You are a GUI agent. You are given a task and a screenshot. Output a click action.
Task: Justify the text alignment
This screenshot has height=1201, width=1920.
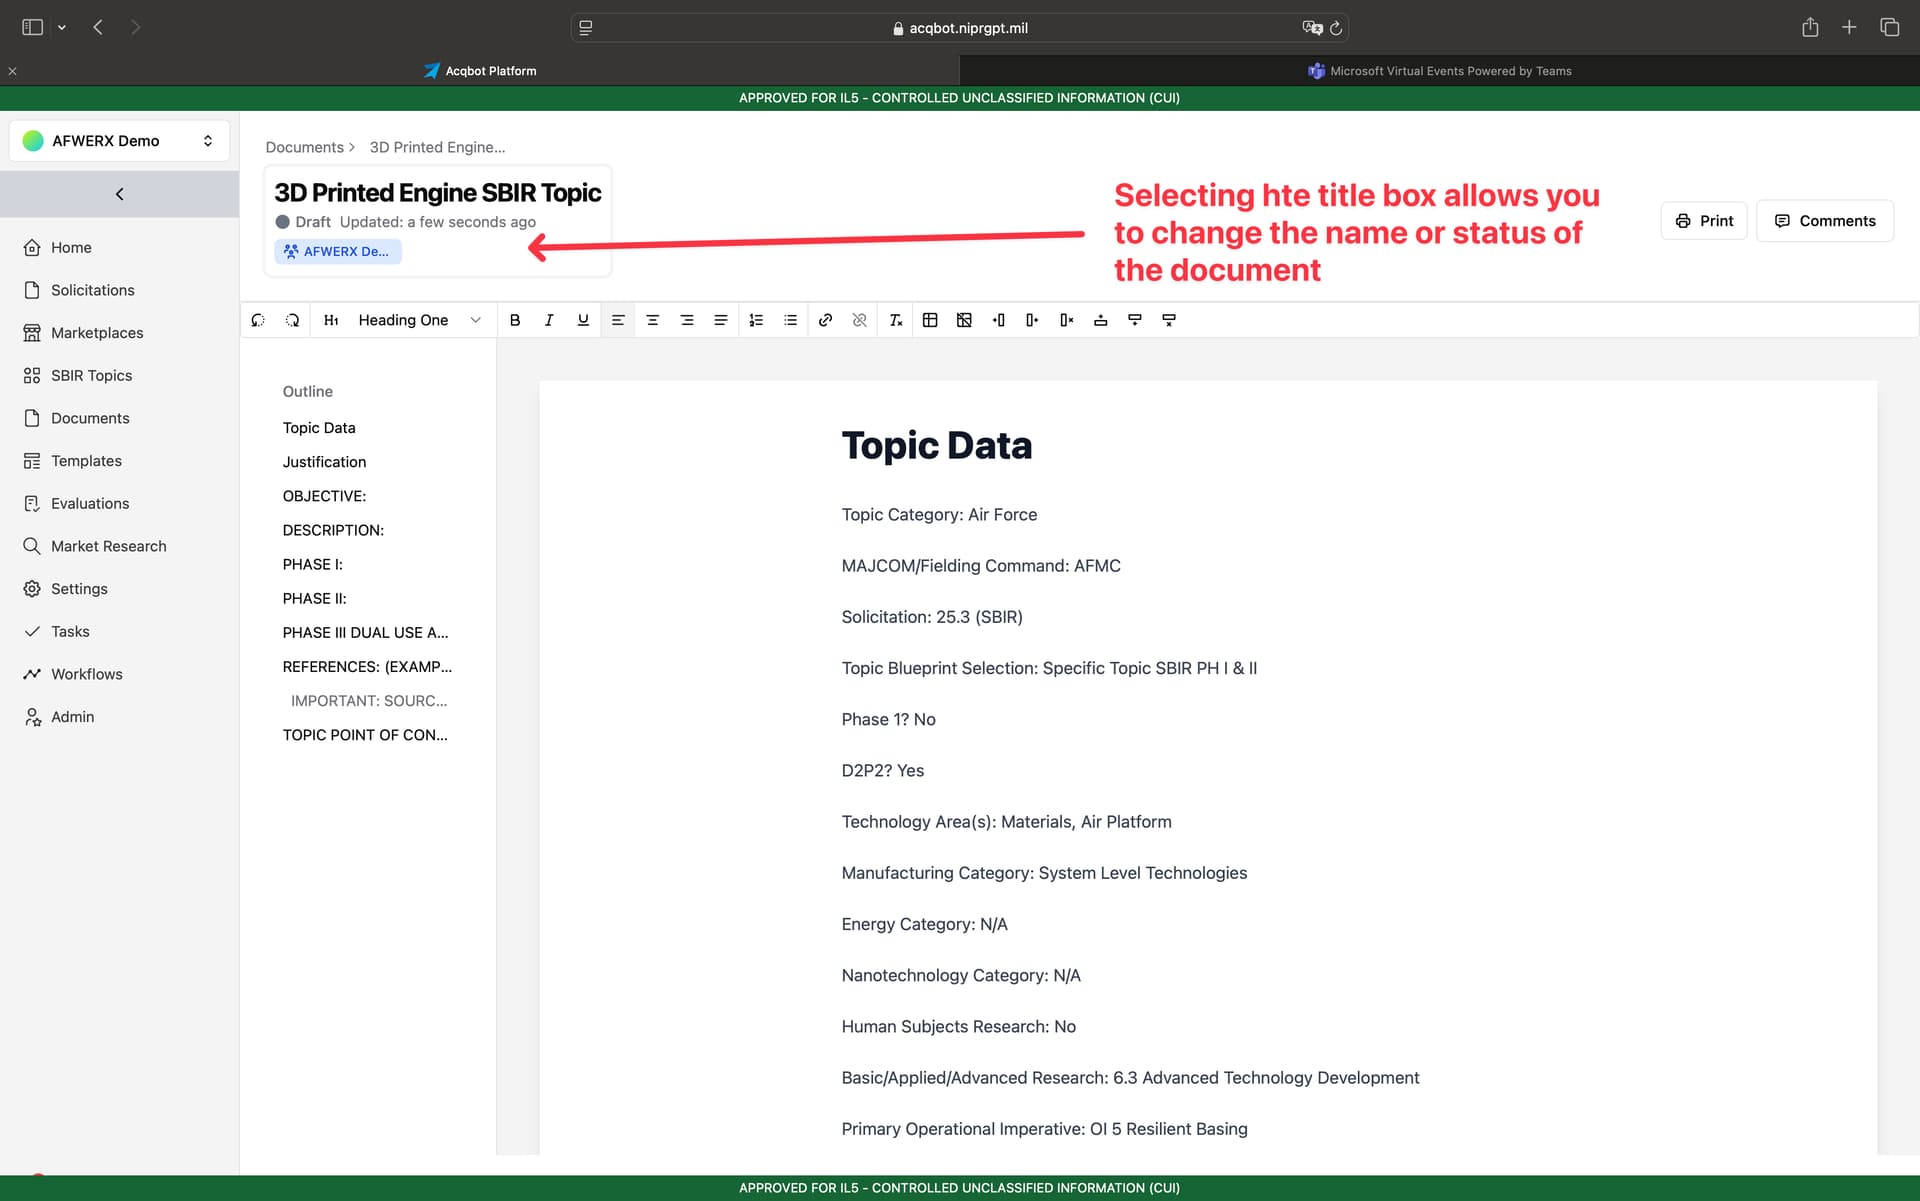(720, 320)
